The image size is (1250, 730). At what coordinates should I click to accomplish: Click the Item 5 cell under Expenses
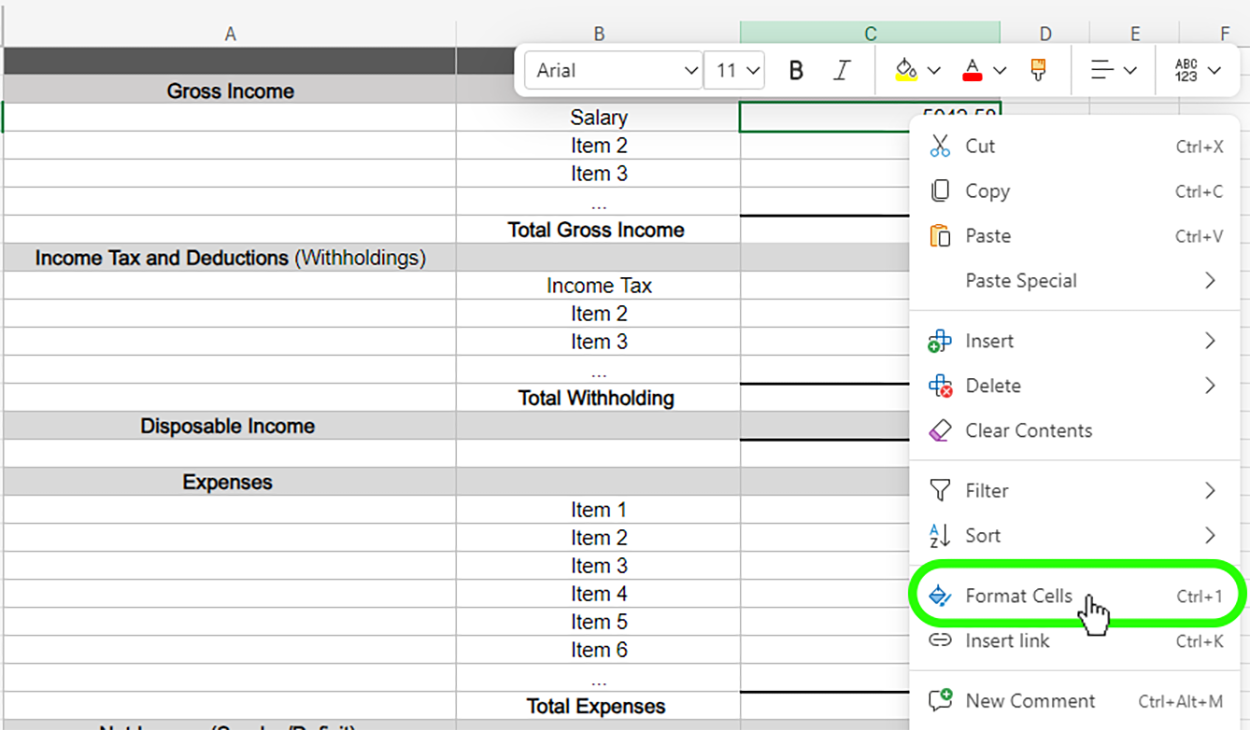pos(599,622)
